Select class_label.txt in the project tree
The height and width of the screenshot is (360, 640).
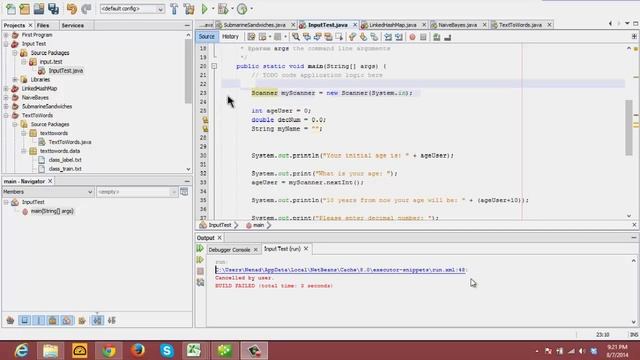pos(65,160)
